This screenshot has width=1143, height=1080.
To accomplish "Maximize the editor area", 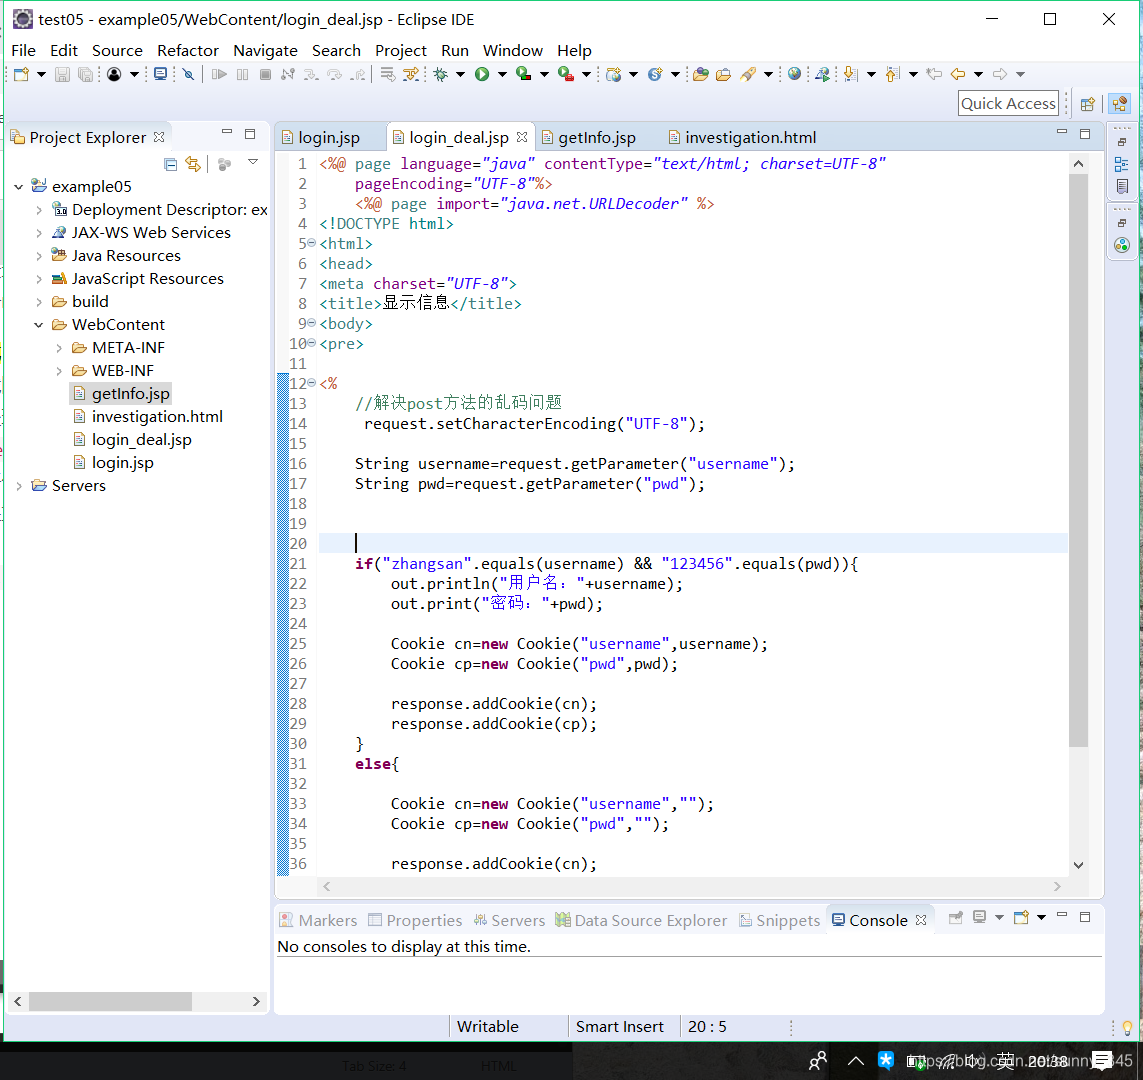I will tap(1085, 134).
